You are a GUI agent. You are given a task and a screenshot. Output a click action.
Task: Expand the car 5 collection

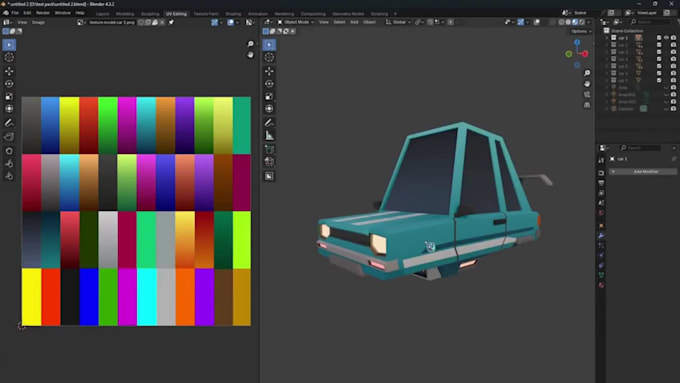click(x=607, y=66)
